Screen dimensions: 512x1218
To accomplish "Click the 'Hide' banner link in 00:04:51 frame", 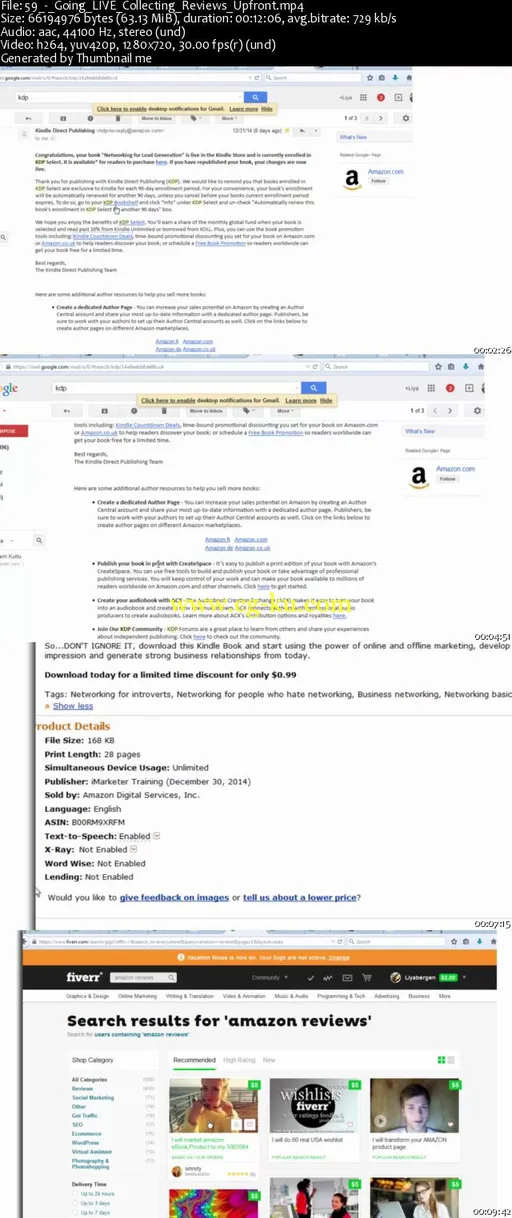I will pyautogui.click(x=327, y=400).
